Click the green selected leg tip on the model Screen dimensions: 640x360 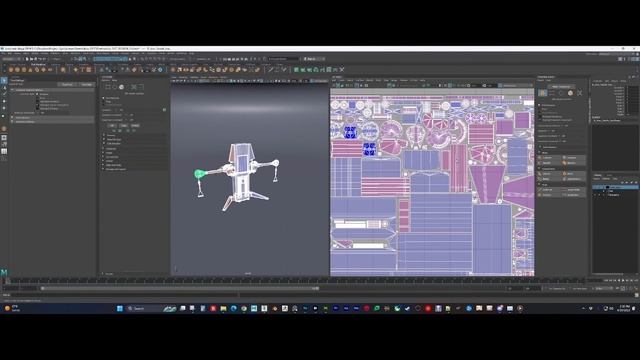click(199, 174)
